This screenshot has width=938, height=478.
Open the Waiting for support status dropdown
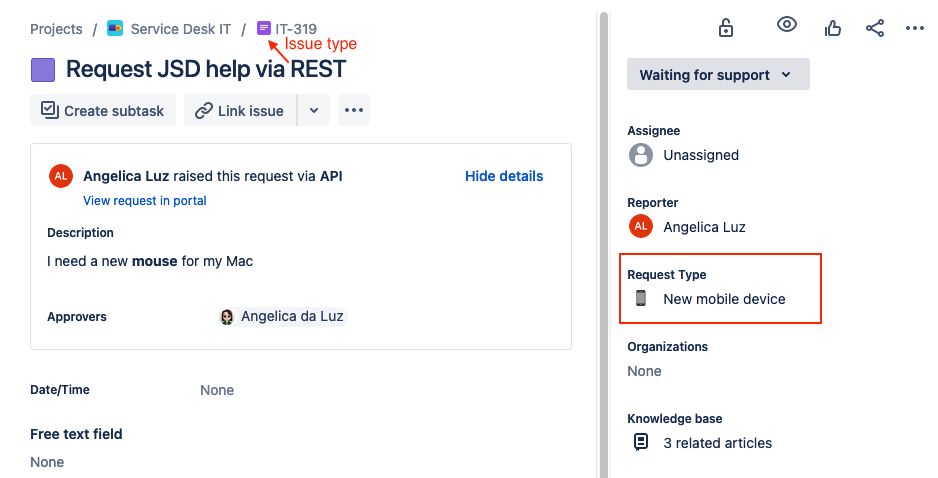[718, 74]
